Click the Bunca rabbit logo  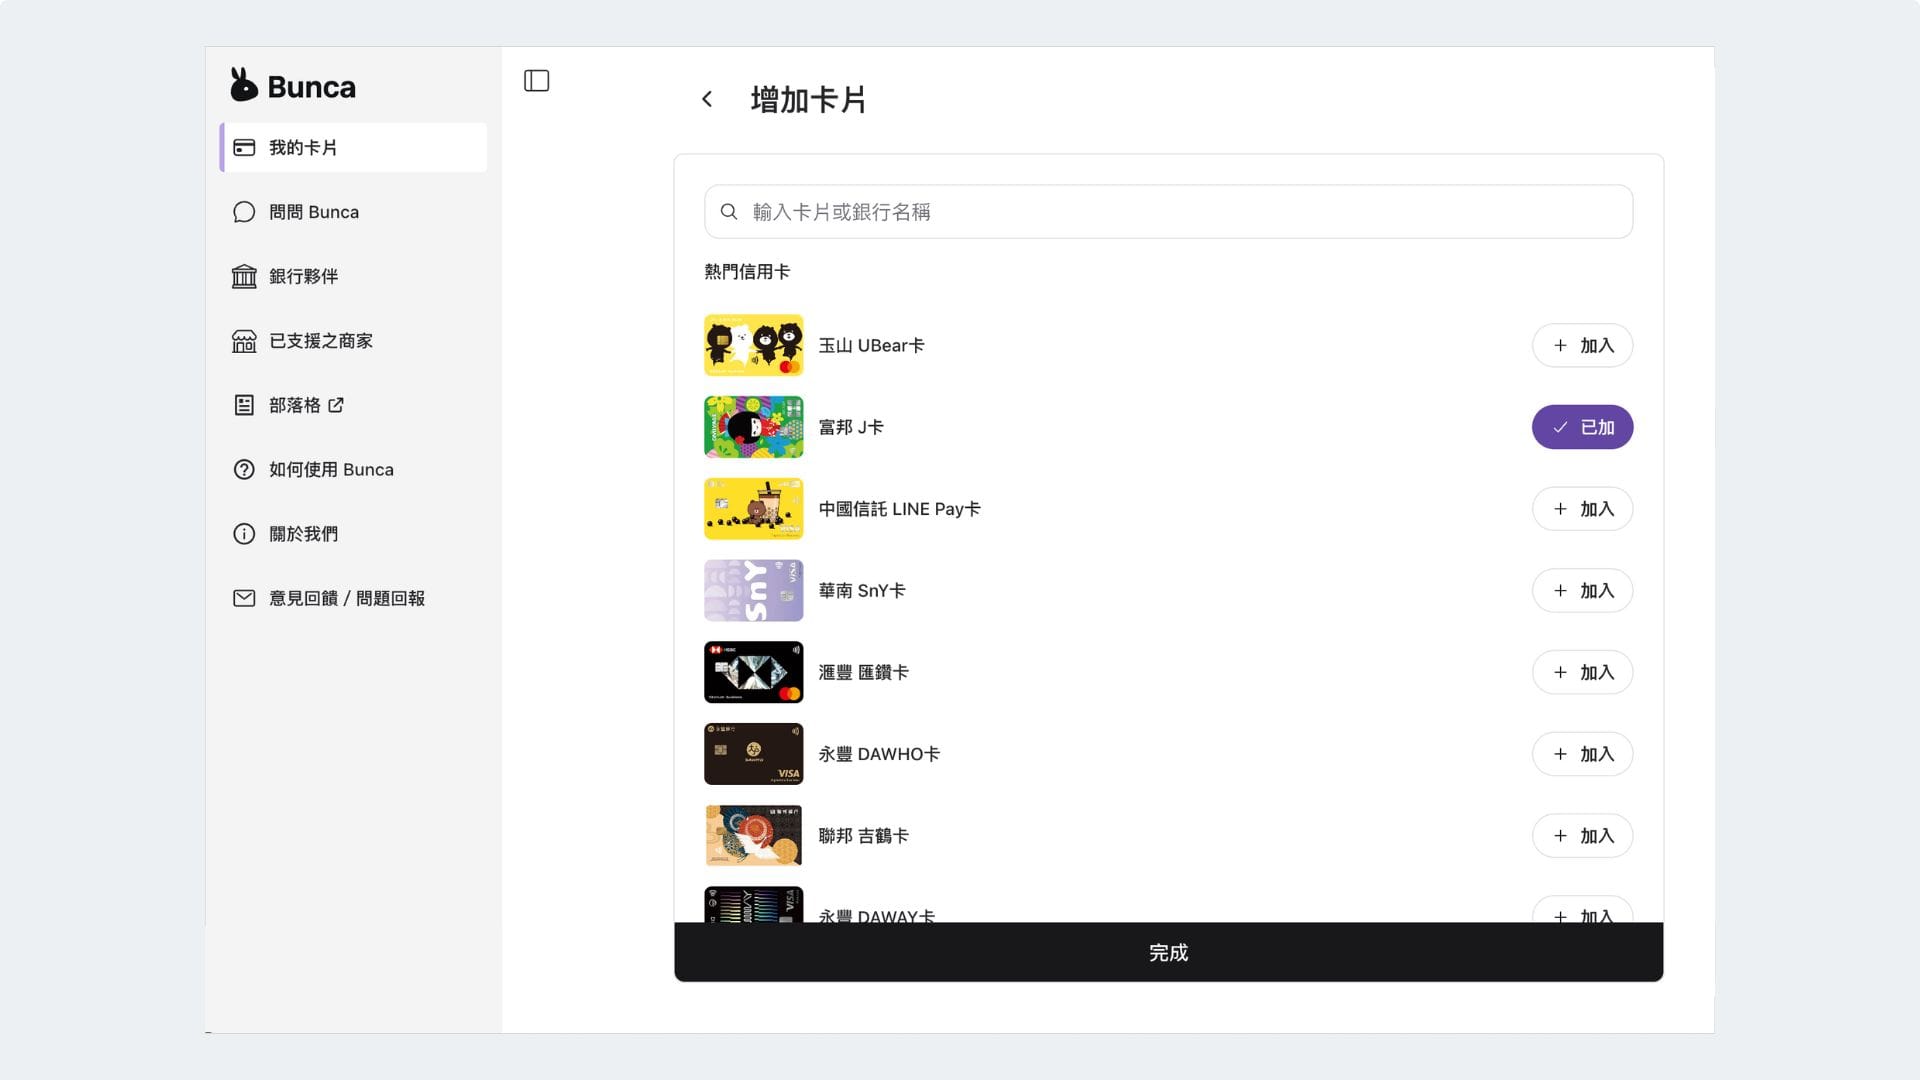click(243, 86)
